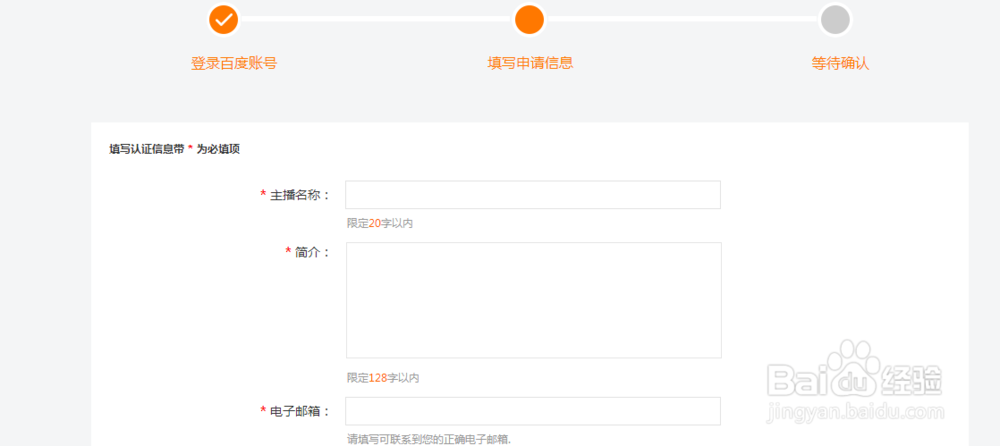Click the 请填写可联系到您的正确电子邮箱 hint
The width and height of the screenshot is (1000, 446).
pos(429,439)
